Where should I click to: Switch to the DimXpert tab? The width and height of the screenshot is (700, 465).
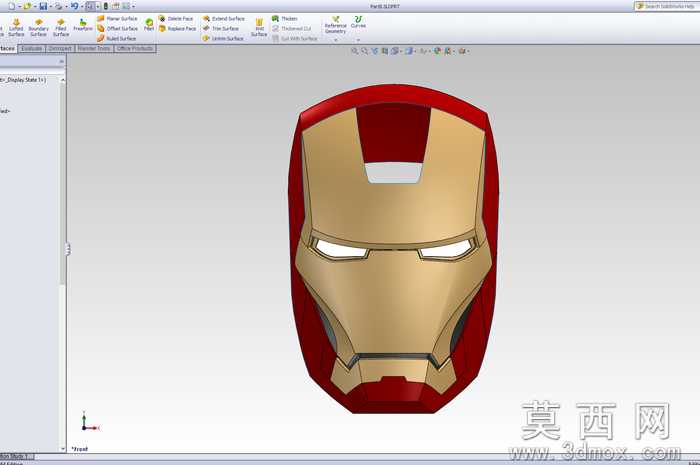pos(60,49)
